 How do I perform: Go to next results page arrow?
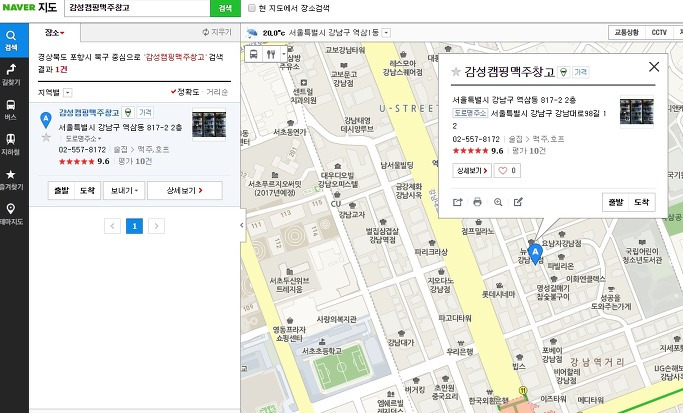pyautogui.click(x=156, y=226)
